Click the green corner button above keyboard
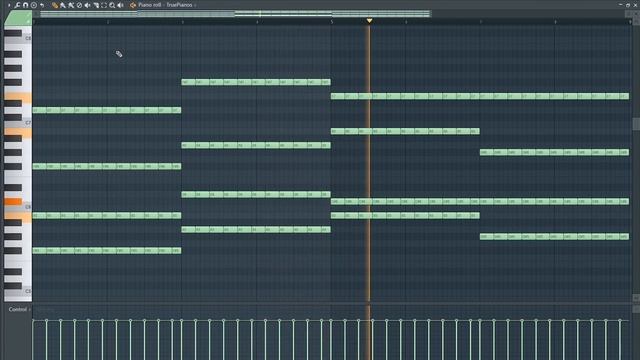The width and height of the screenshot is (640, 360). [x=18, y=19]
